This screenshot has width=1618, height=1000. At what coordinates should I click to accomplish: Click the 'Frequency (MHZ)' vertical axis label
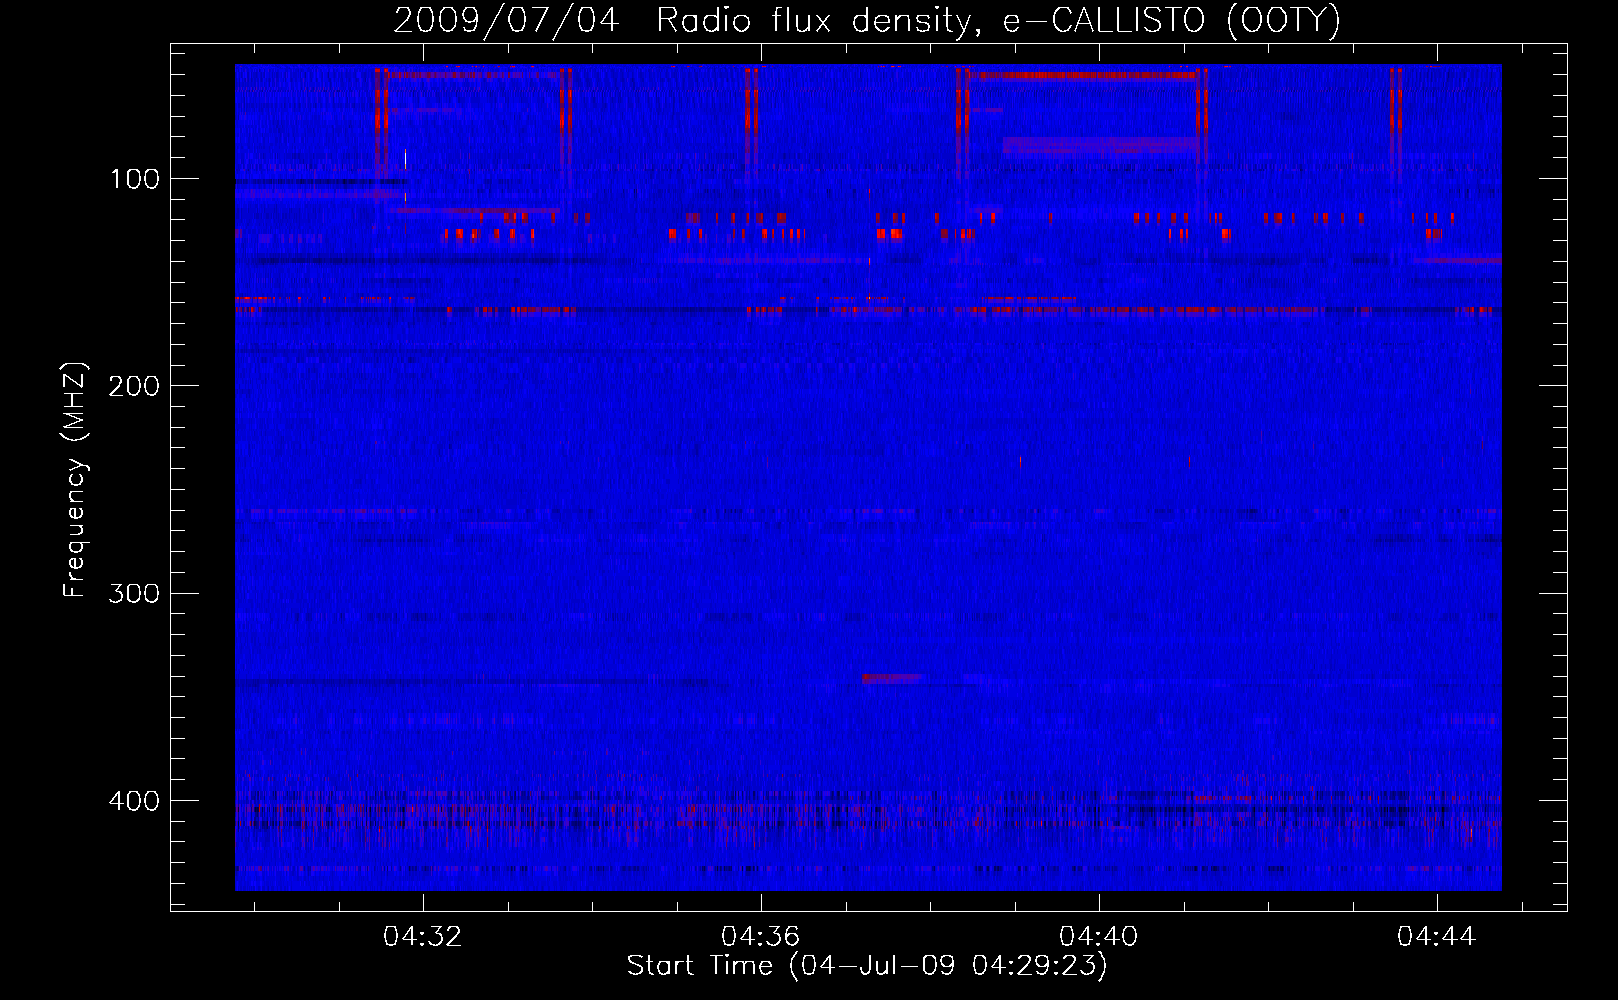point(75,479)
